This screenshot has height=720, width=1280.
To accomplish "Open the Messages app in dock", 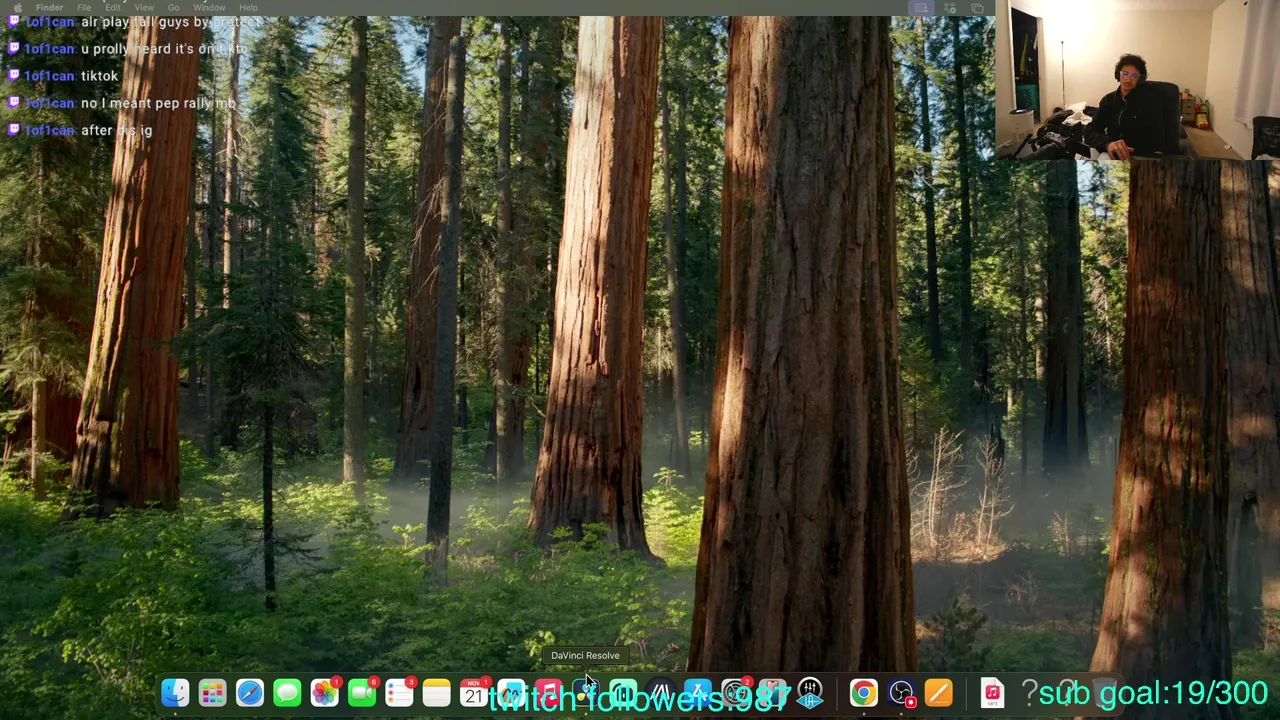I will tap(287, 693).
